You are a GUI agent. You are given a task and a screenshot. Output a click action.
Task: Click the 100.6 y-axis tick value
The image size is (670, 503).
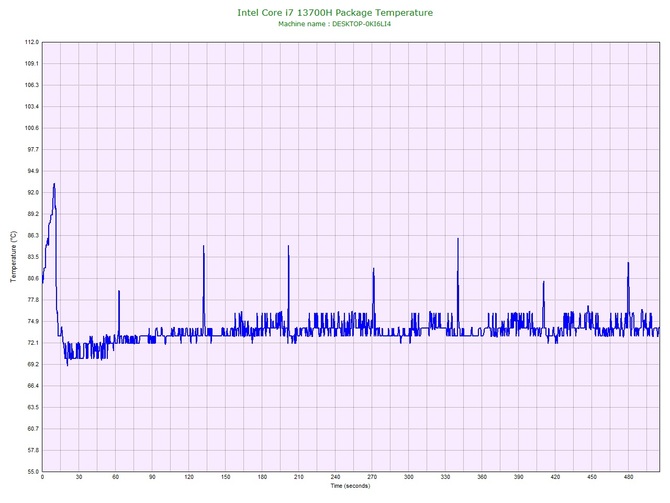click(32, 128)
